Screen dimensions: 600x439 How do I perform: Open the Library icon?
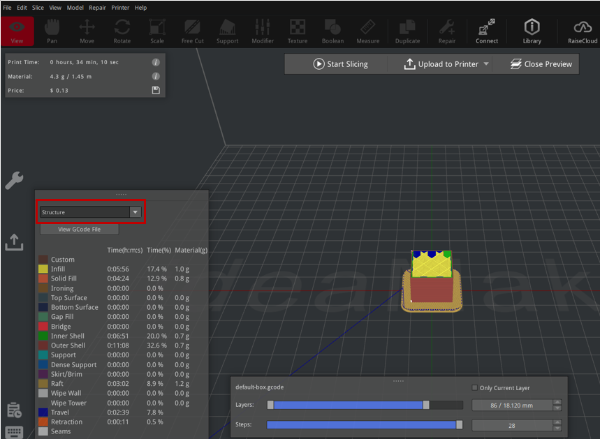(531, 29)
